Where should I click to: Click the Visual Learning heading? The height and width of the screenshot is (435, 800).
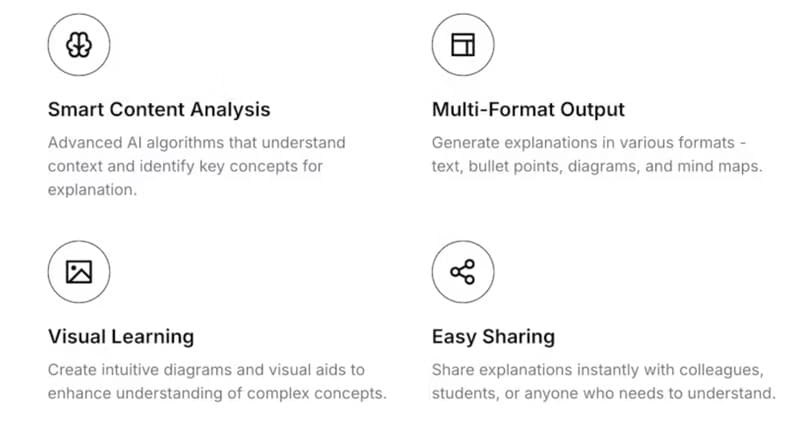click(121, 336)
